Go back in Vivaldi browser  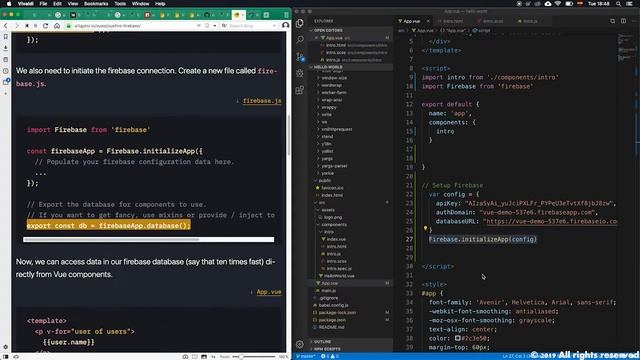[6, 26]
